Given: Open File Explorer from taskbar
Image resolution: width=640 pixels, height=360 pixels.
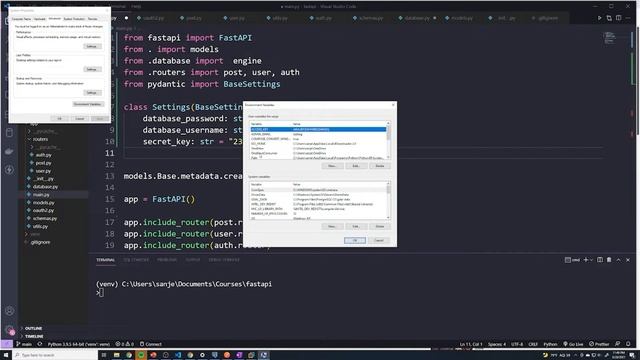Looking at the screenshot, I should point(116,355).
